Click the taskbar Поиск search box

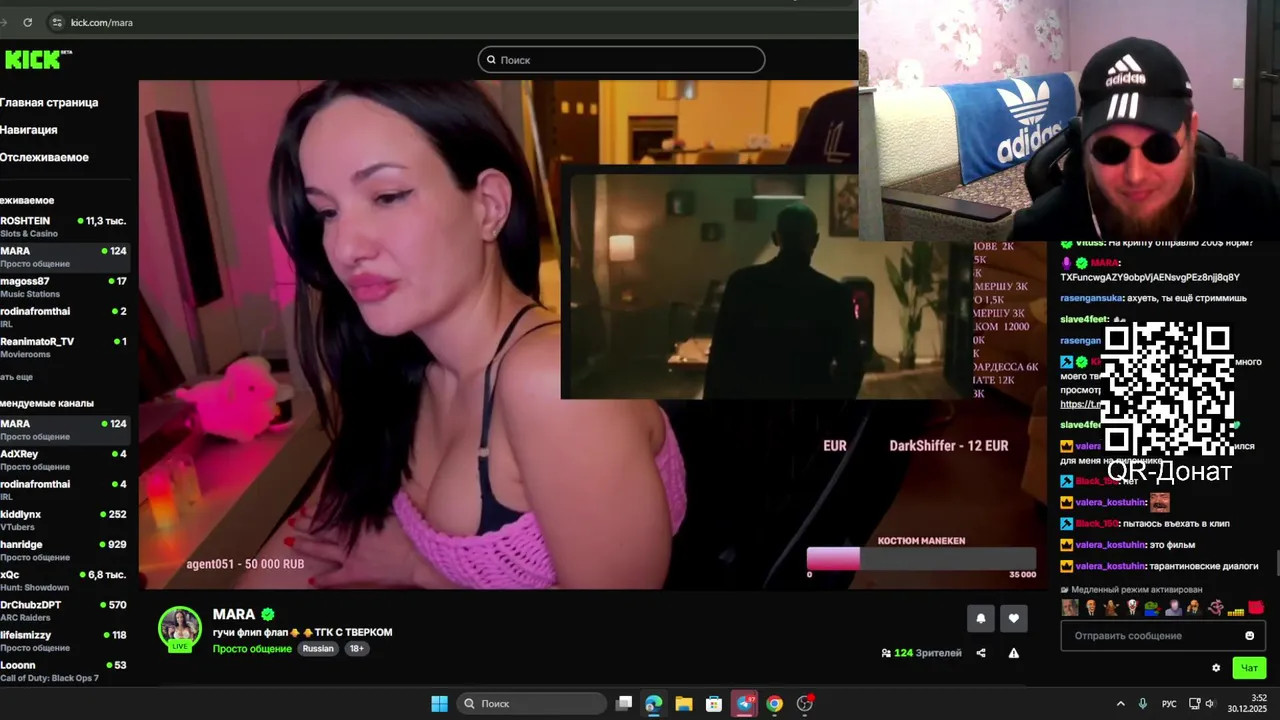click(x=531, y=703)
